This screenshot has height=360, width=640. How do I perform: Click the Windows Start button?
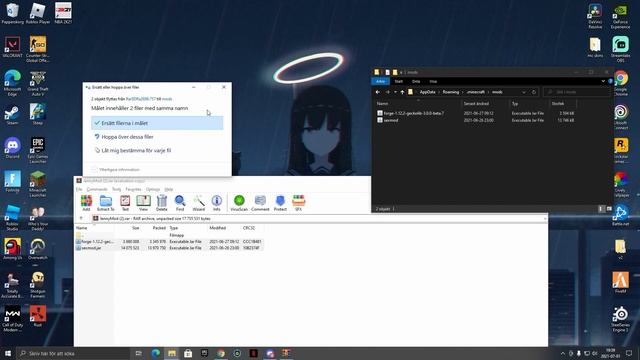7,353
